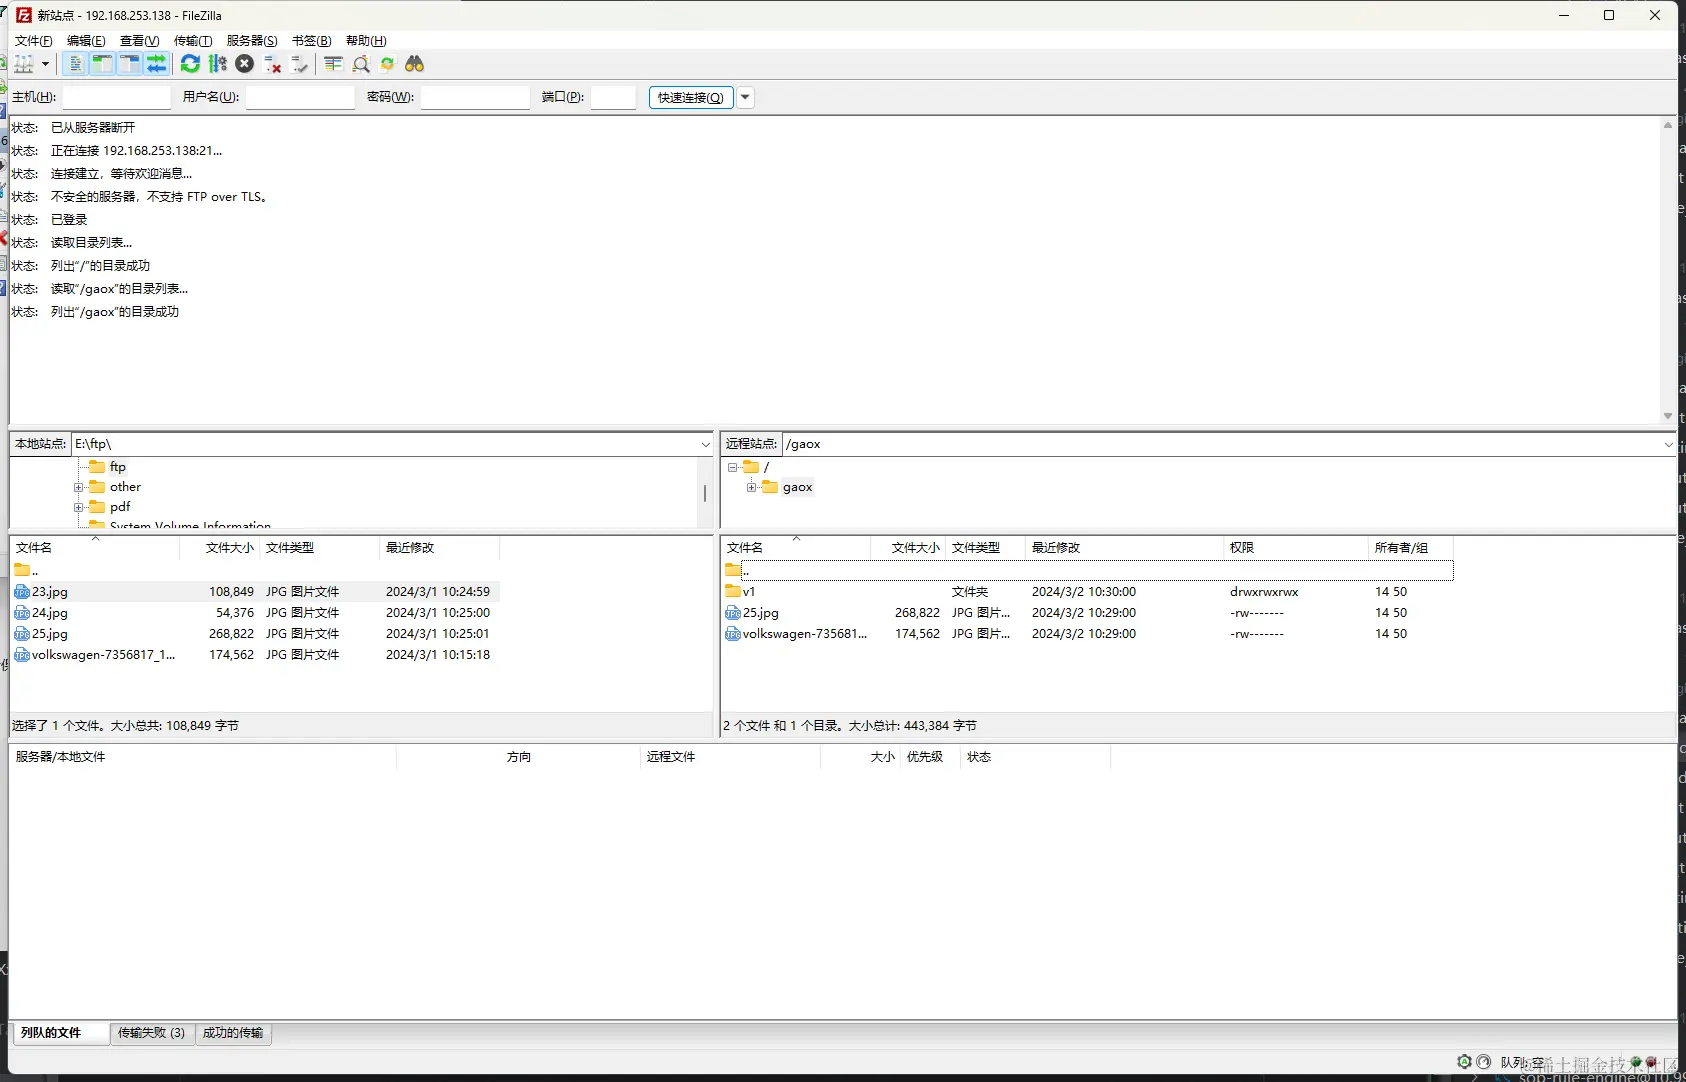Open the 帮助(H) menu
The image size is (1686, 1082).
(x=366, y=41)
